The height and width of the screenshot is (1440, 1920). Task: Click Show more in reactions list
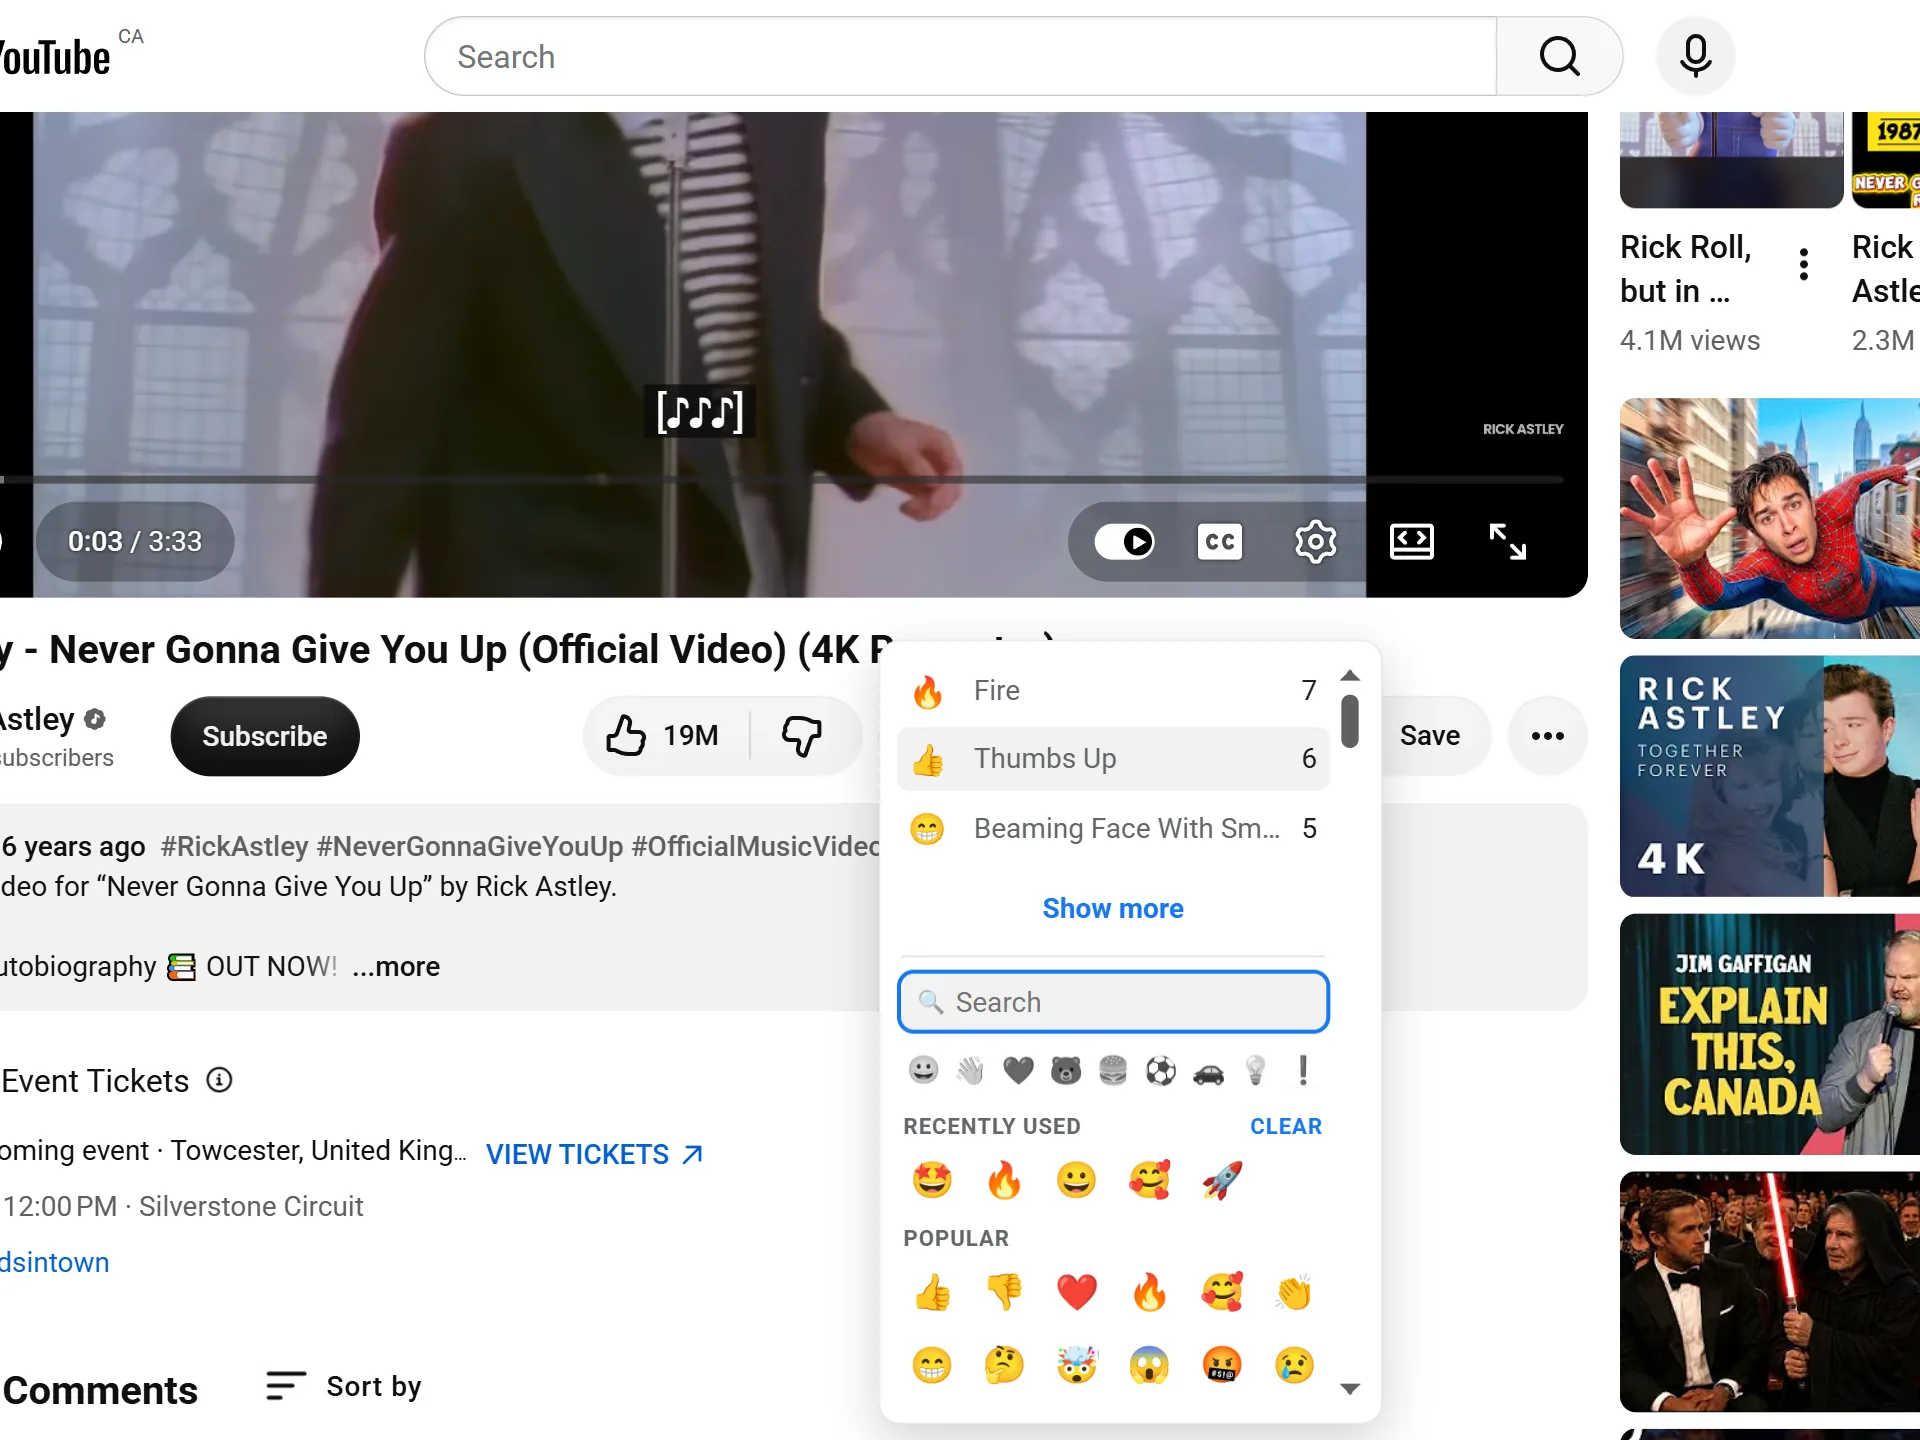pyautogui.click(x=1113, y=908)
